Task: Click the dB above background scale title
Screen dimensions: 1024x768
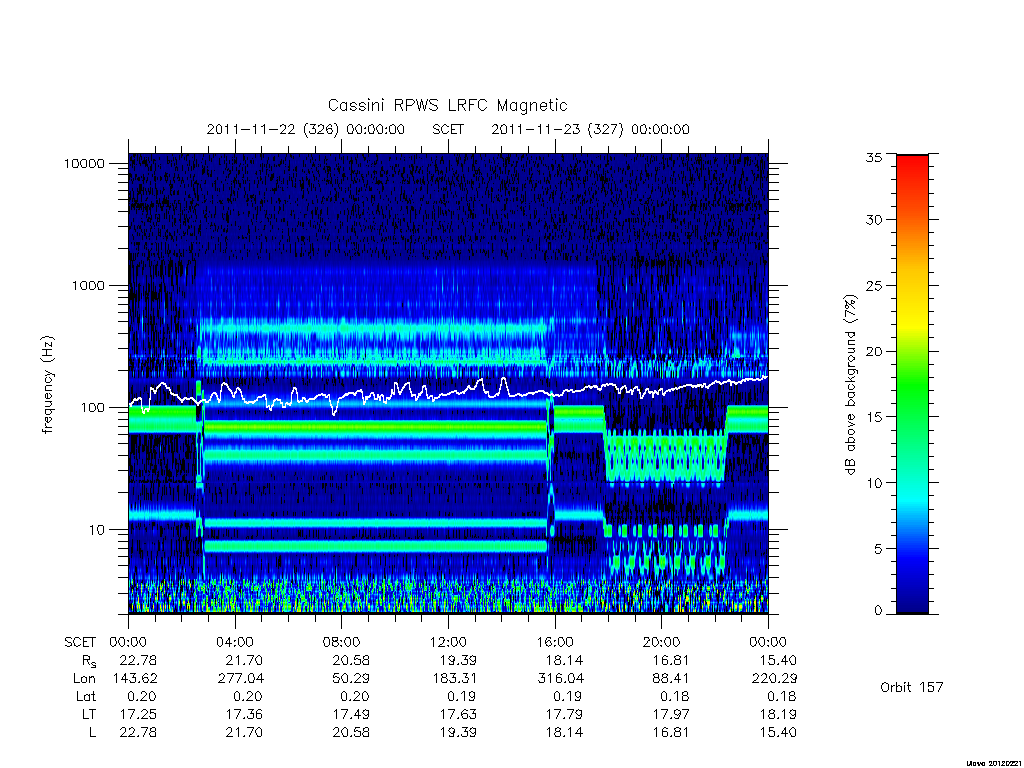Action: [850, 384]
